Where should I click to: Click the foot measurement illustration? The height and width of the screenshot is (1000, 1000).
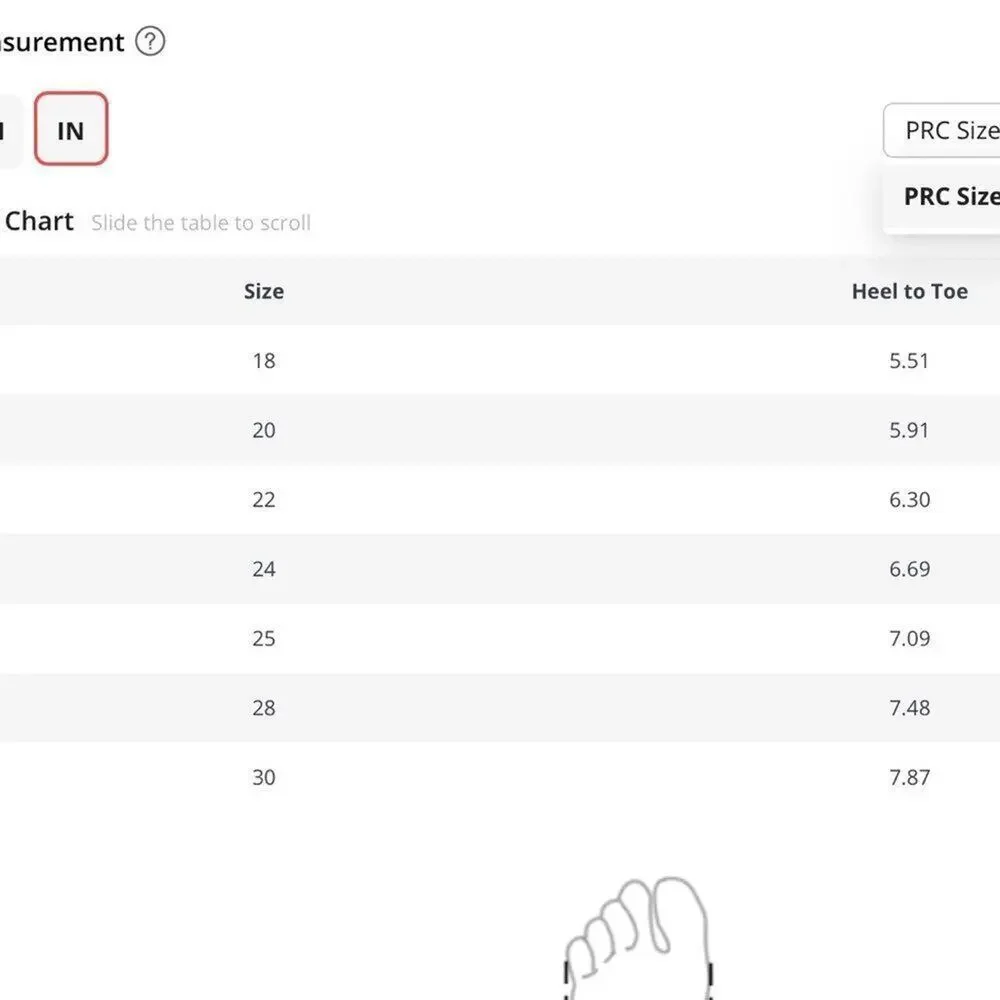pyautogui.click(x=638, y=938)
